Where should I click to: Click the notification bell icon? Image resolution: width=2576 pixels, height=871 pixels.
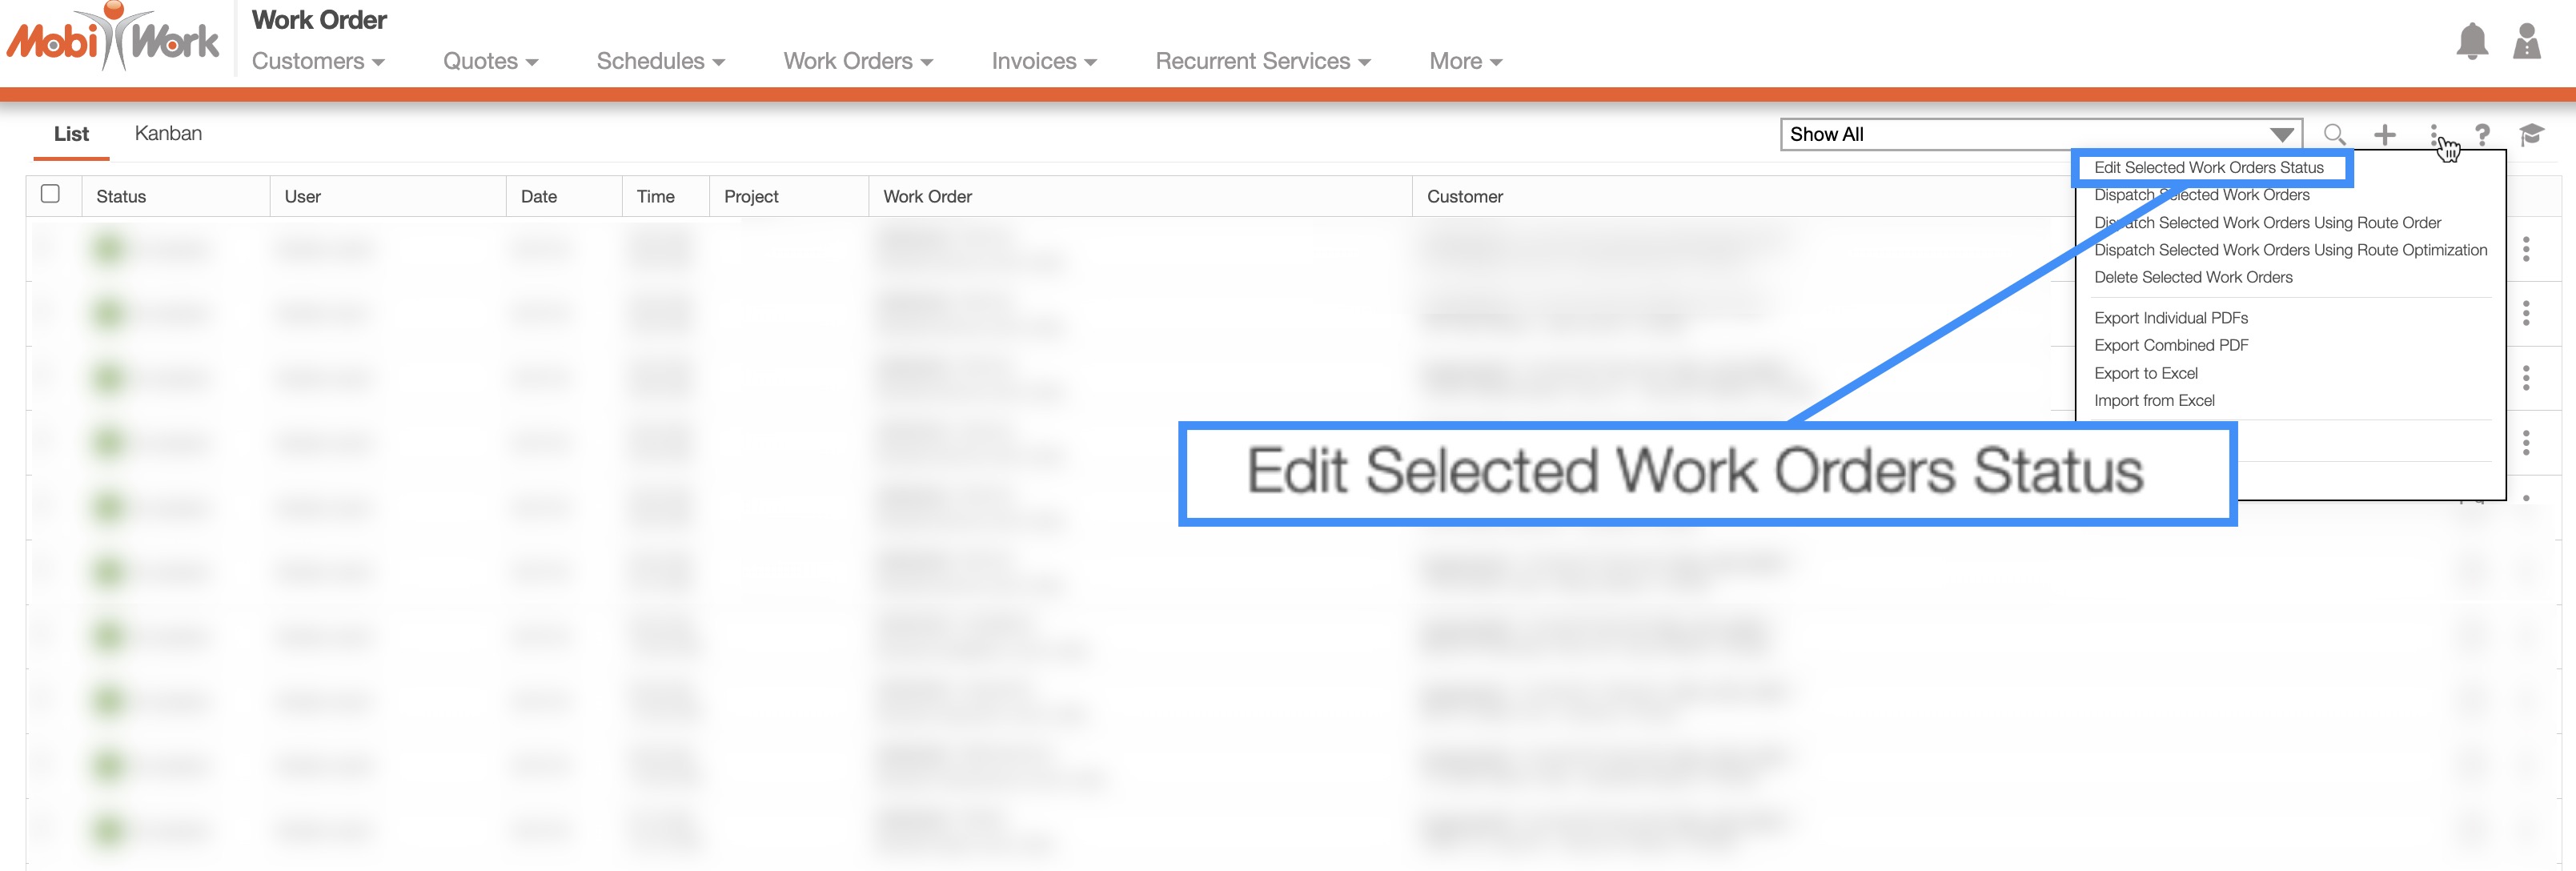(2471, 42)
